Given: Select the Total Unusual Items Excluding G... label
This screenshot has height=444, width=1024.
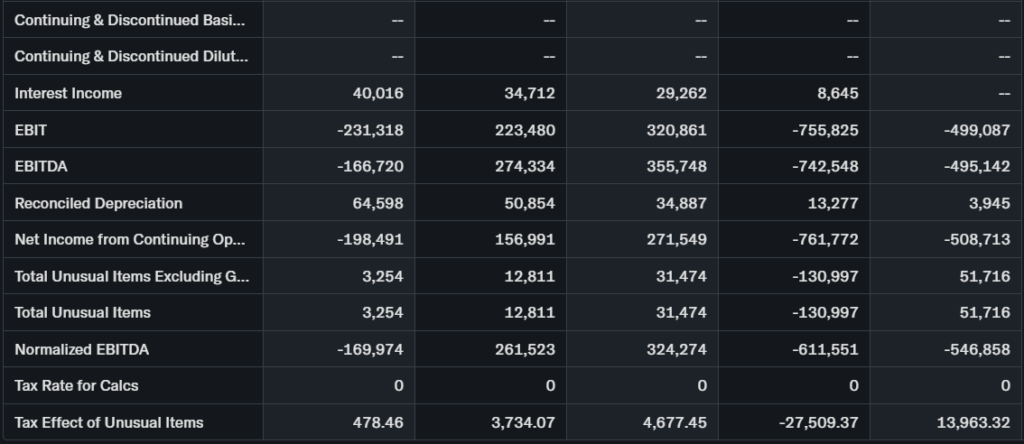Looking at the screenshot, I should pos(131,276).
